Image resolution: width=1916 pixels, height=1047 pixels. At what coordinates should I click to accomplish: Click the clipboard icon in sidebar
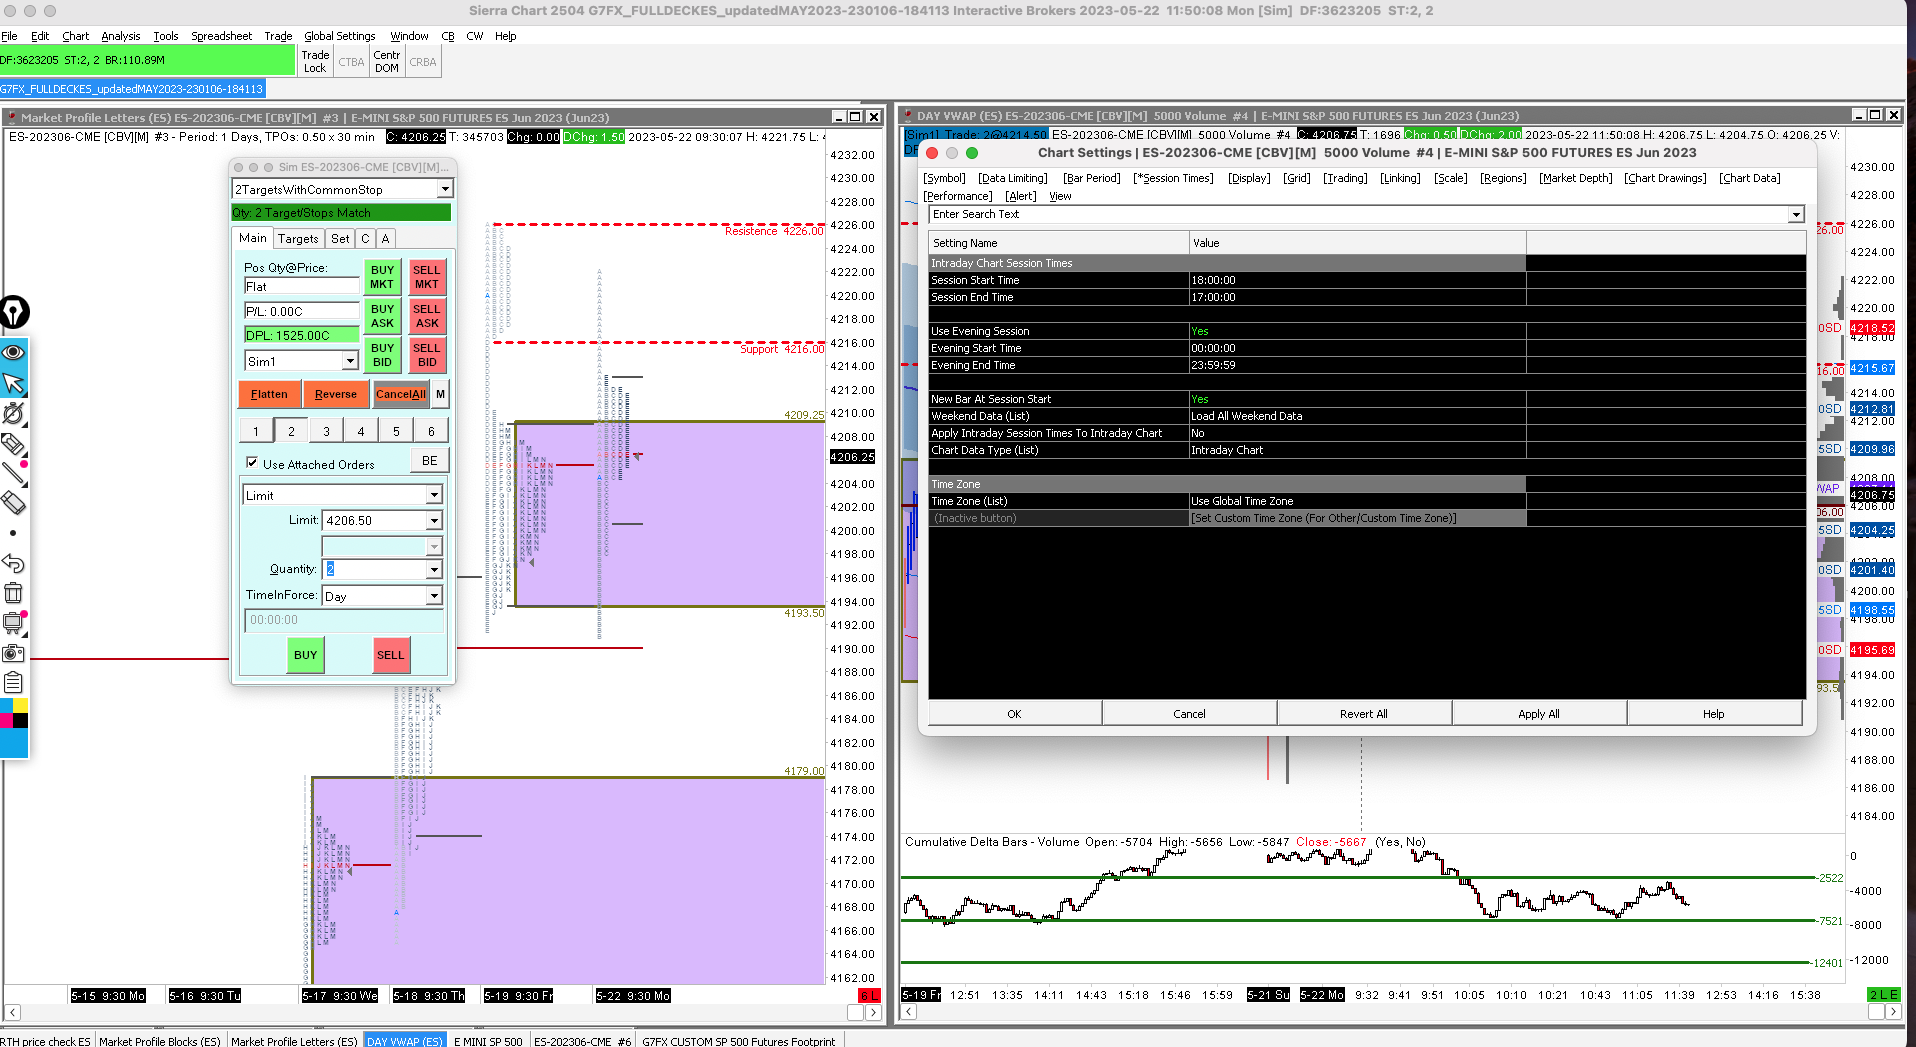click(14, 683)
